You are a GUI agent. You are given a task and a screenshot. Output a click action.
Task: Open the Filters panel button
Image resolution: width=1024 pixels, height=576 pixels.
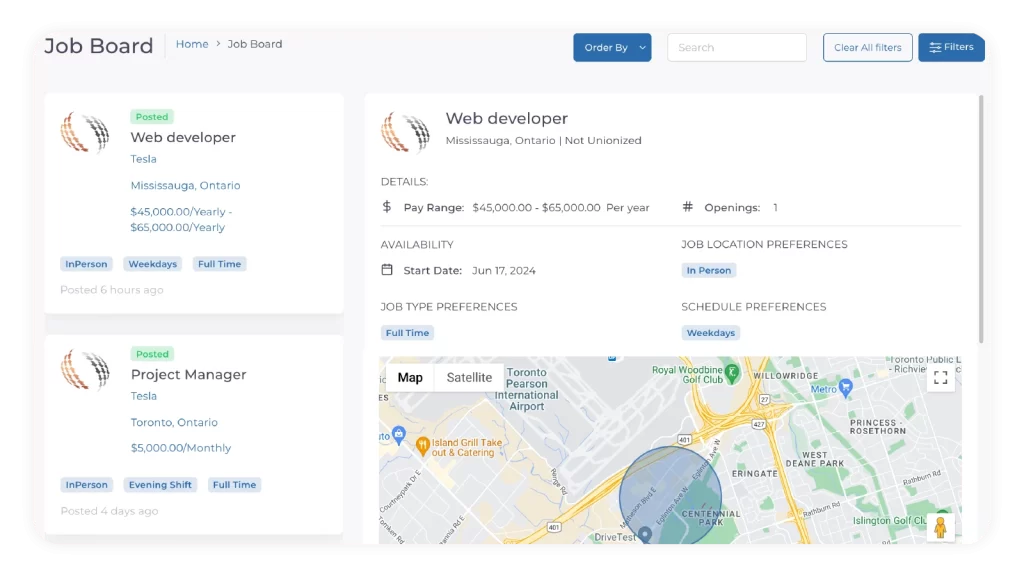(951, 47)
